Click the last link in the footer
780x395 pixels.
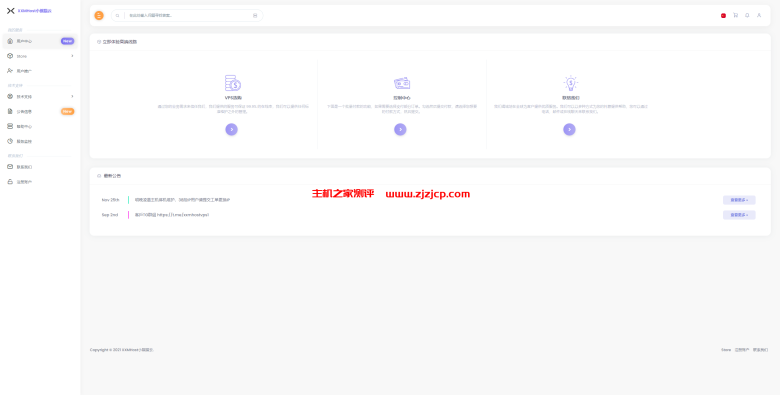[x=760, y=350]
